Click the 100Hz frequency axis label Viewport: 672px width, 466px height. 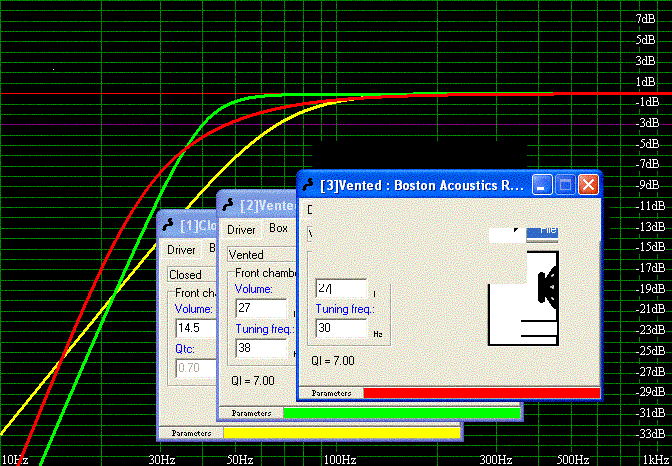click(x=340, y=460)
